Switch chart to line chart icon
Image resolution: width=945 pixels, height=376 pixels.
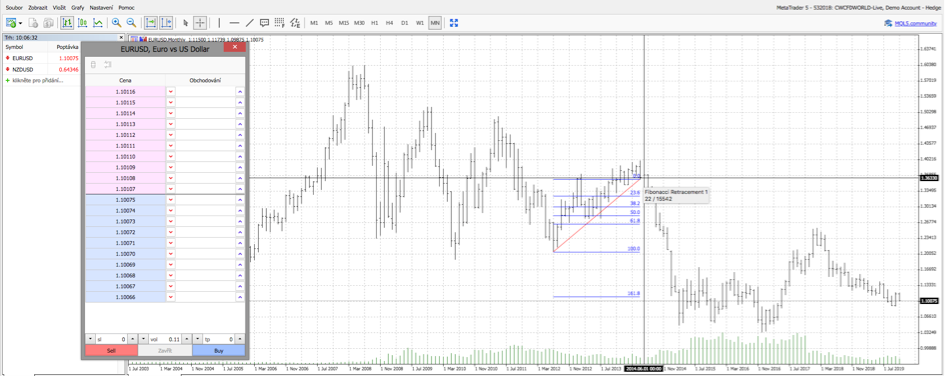pyautogui.click(x=98, y=23)
